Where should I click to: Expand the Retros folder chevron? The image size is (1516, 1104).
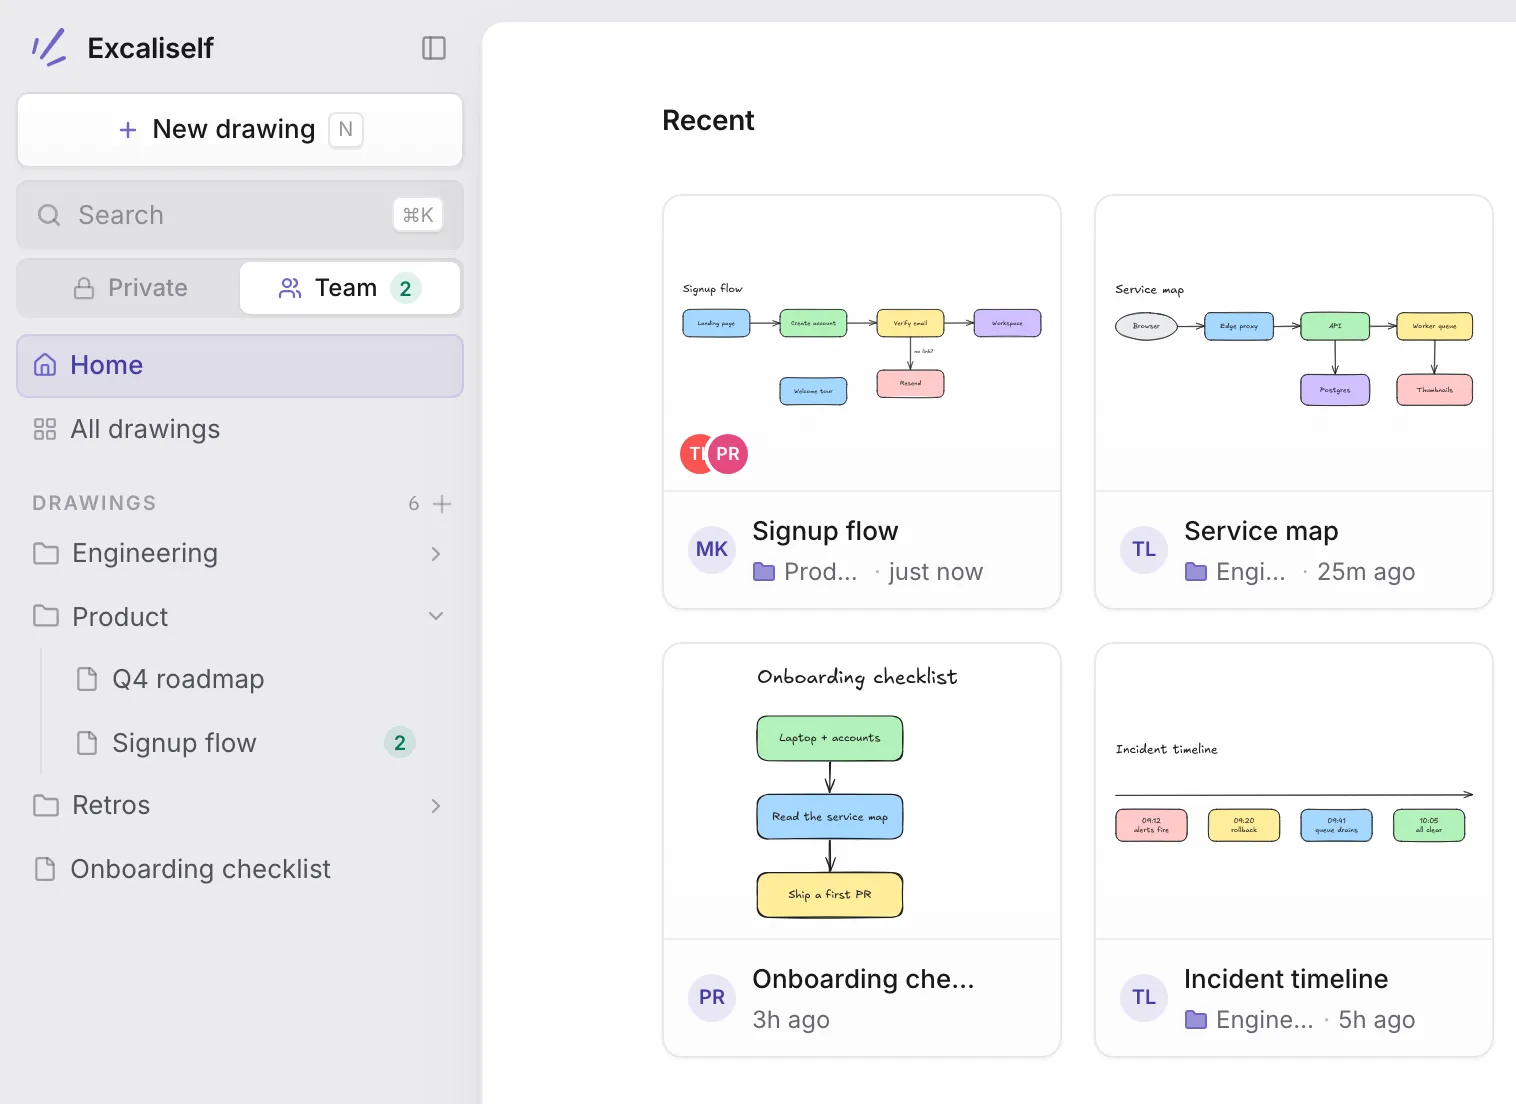436,806
